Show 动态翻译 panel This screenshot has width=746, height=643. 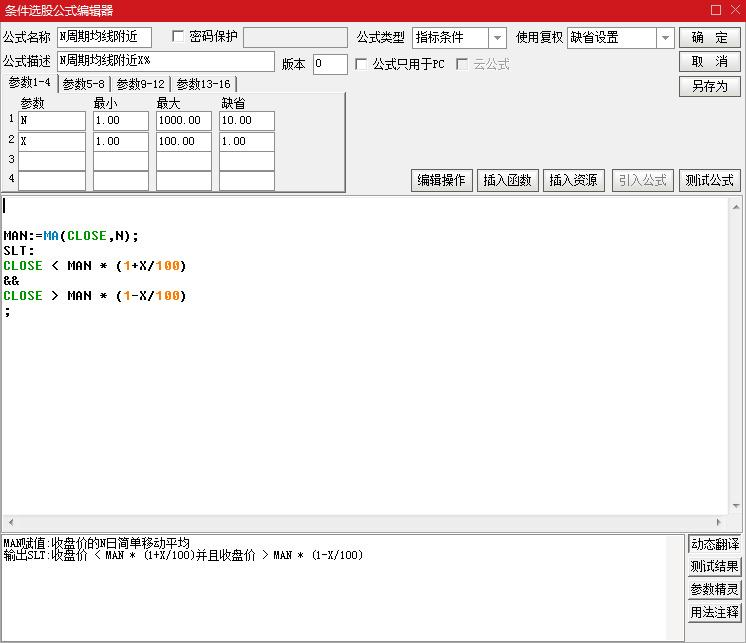point(714,544)
